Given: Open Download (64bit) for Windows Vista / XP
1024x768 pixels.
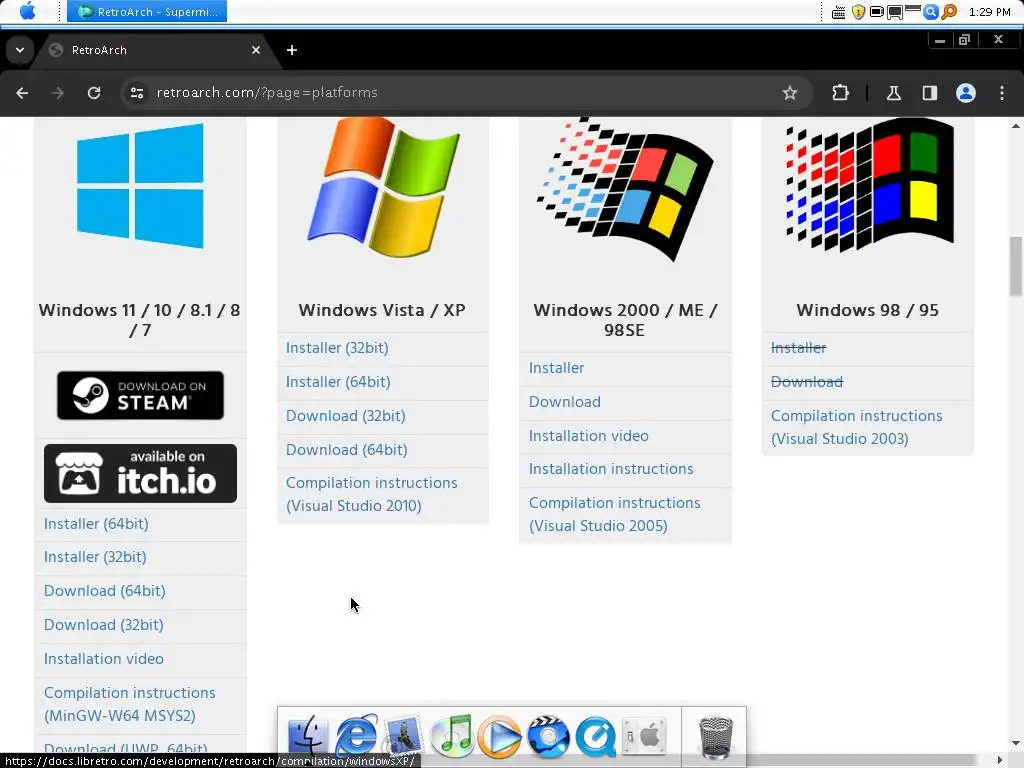Looking at the screenshot, I should click(x=347, y=450).
